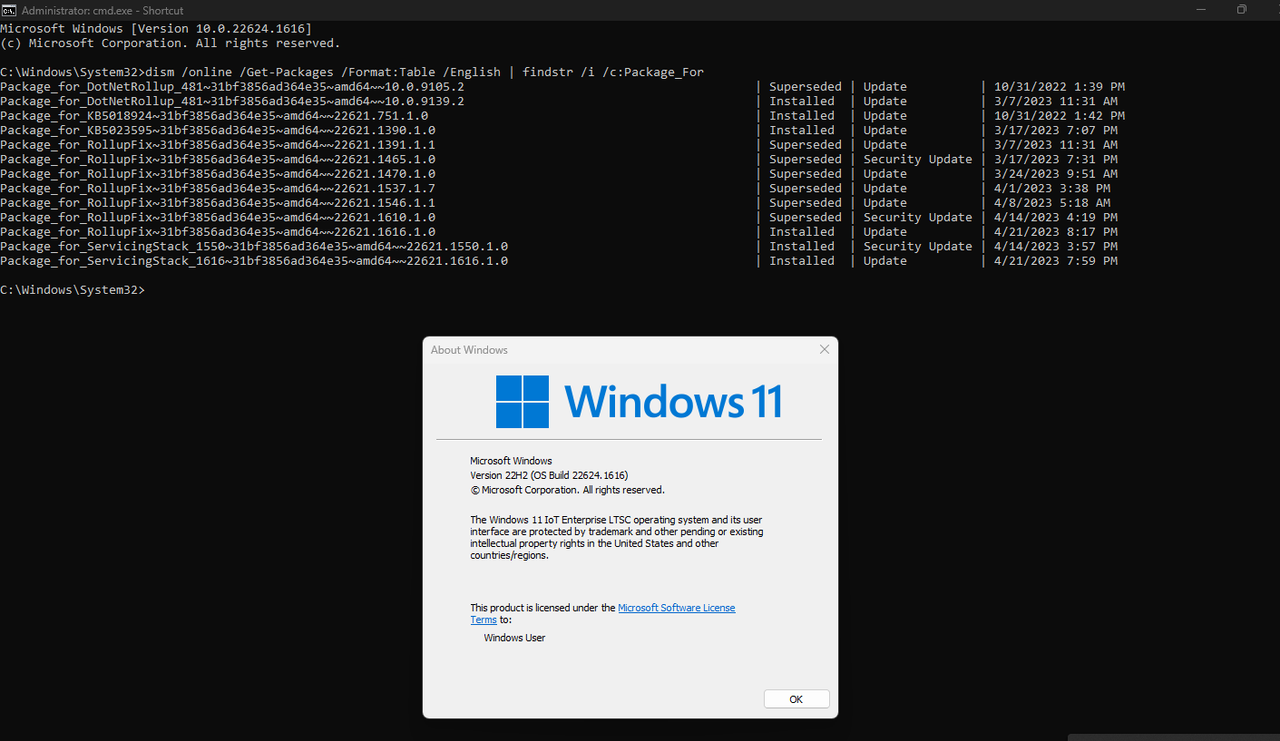
Task: Click the date 3/7/2023 11:31 AM on the DotNetRollup_481 10.0.9139.2 row
Action: click(1056, 101)
